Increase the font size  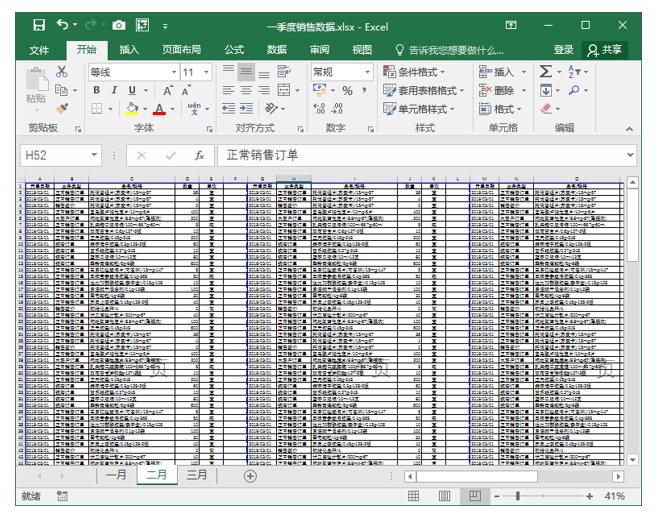168,90
